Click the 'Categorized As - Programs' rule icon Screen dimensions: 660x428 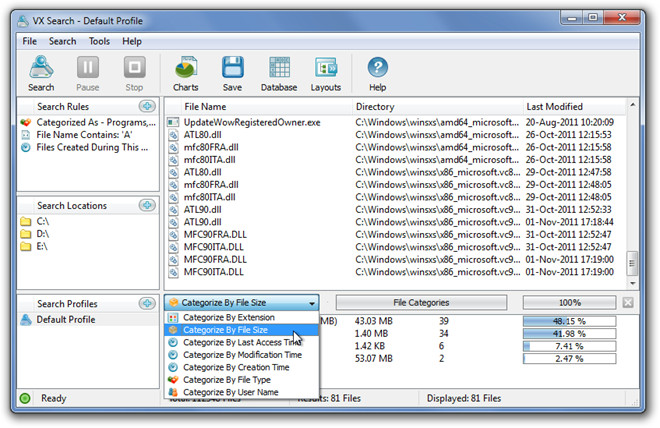26,122
